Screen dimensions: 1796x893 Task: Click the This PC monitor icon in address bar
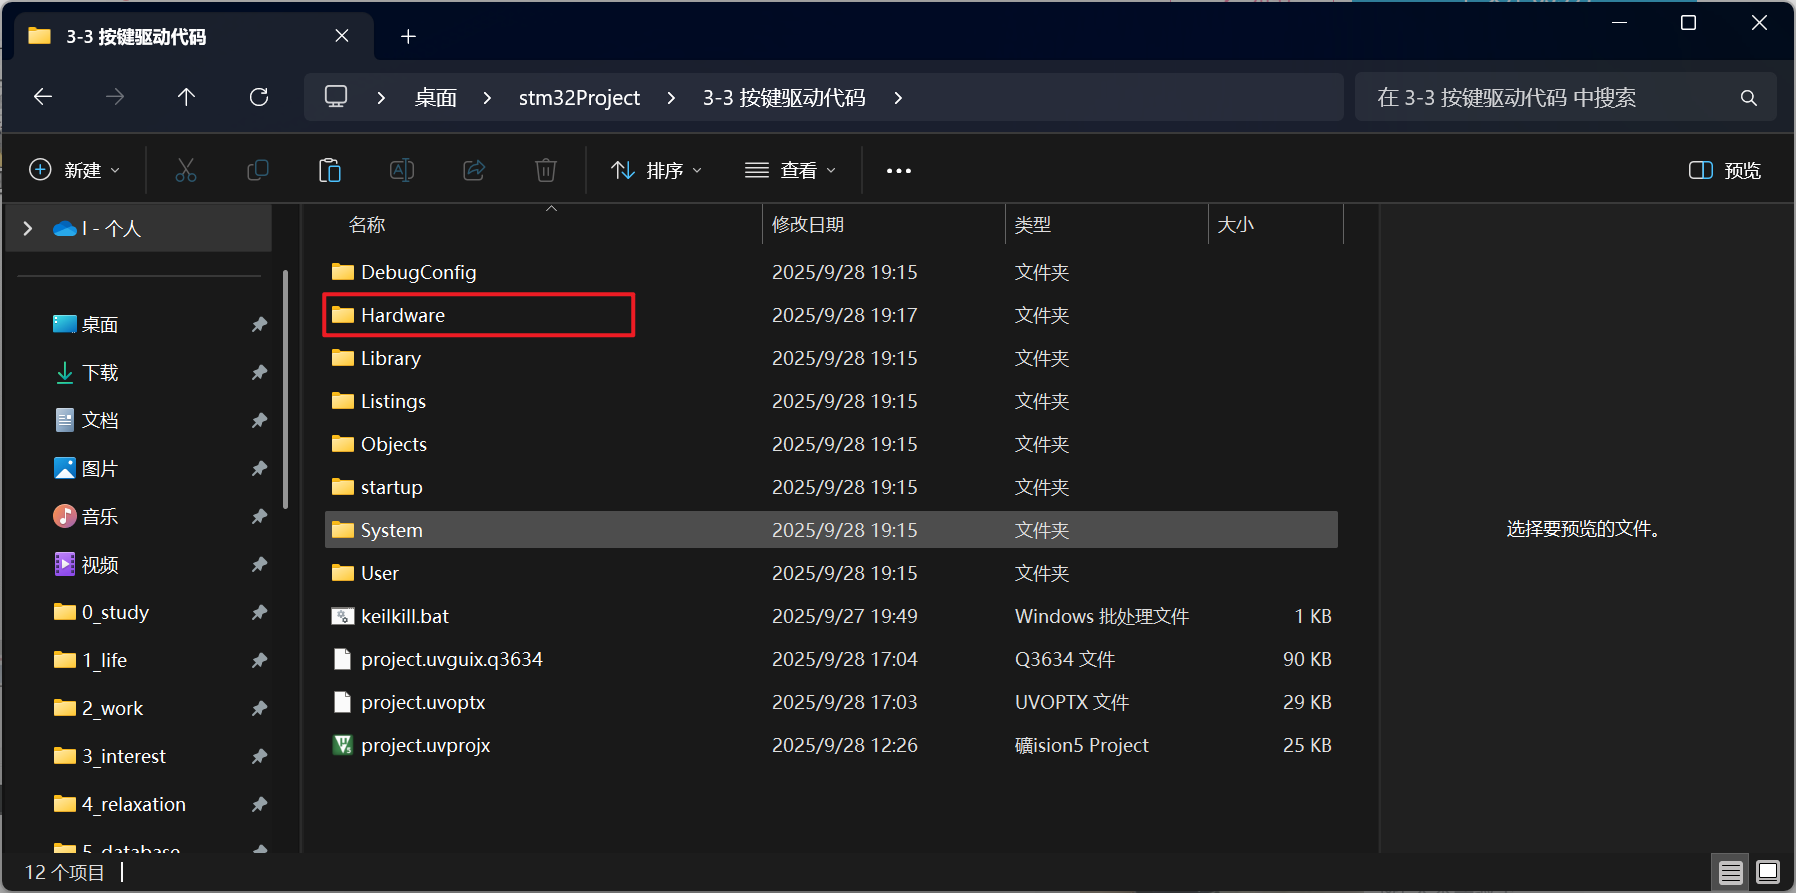[336, 97]
